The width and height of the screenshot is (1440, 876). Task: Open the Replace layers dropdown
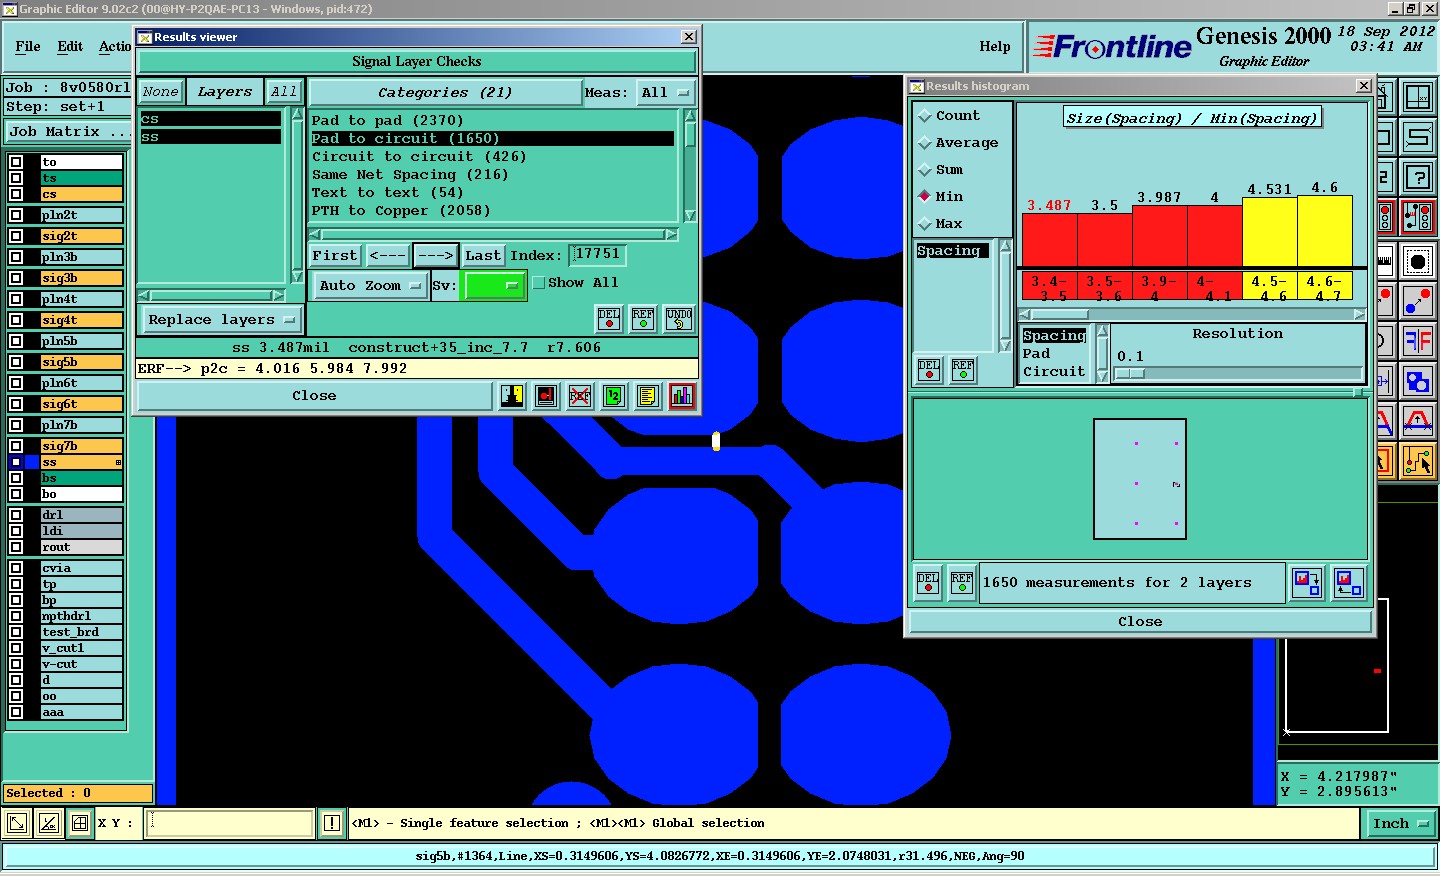tap(220, 320)
